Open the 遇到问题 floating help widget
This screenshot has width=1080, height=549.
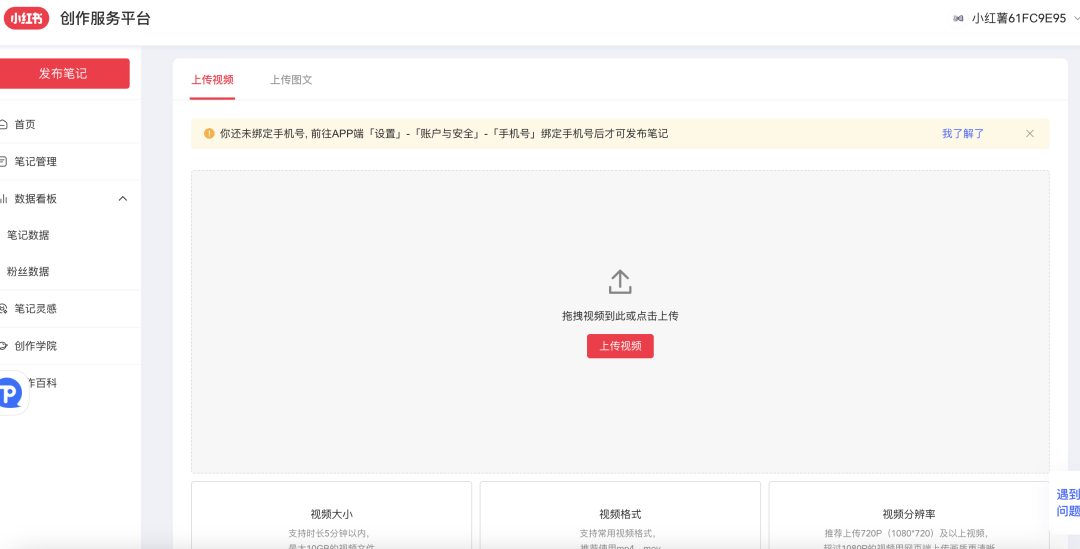point(1067,502)
